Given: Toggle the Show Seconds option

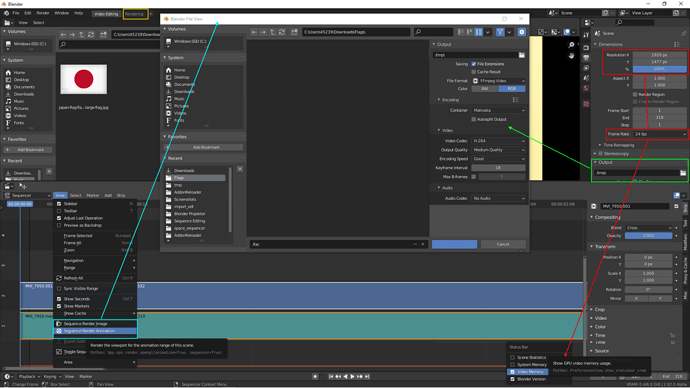Looking at the screenshot, I should click(x=59, y=299).
